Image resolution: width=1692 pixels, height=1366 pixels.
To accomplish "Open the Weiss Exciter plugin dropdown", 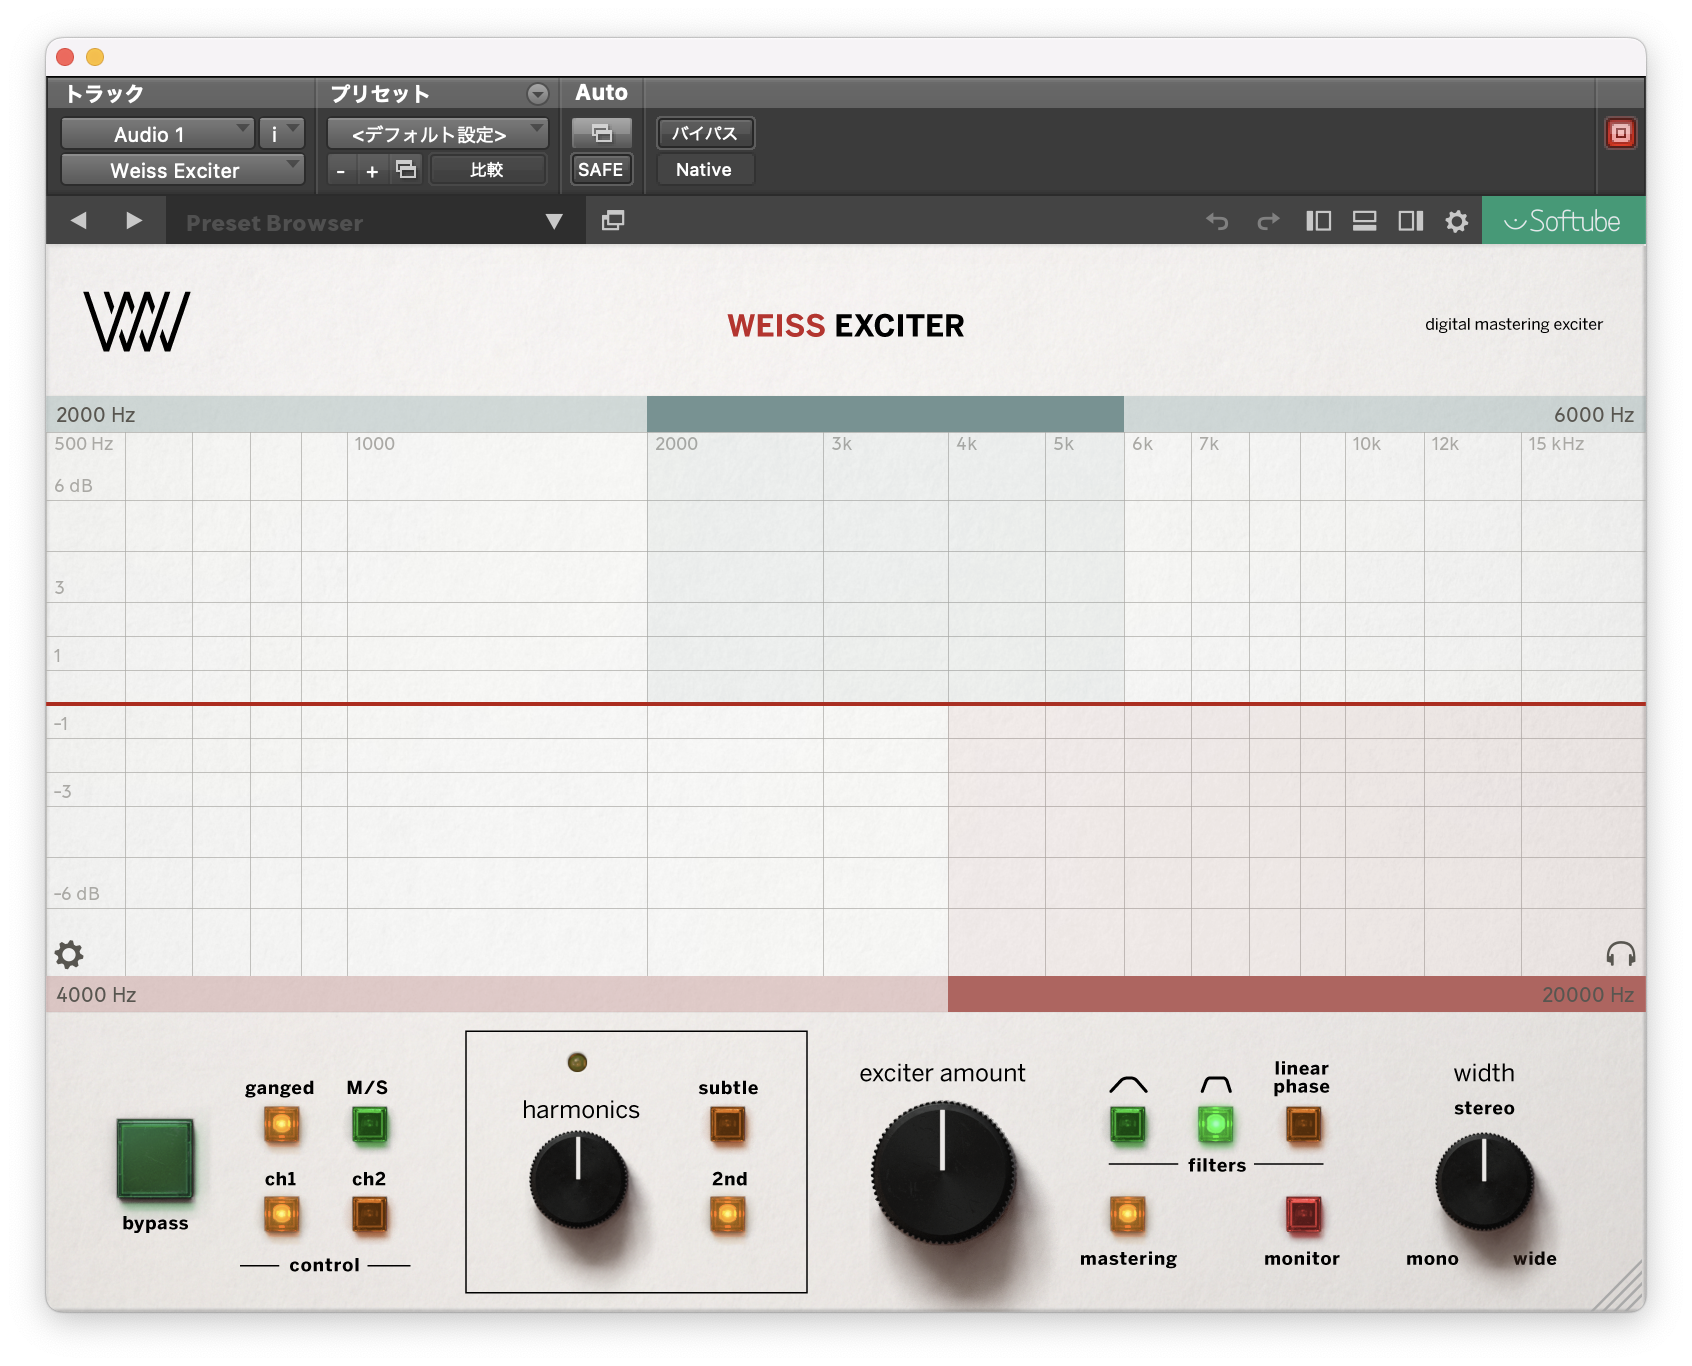I will pyautogui.click(x=182, y=170).
